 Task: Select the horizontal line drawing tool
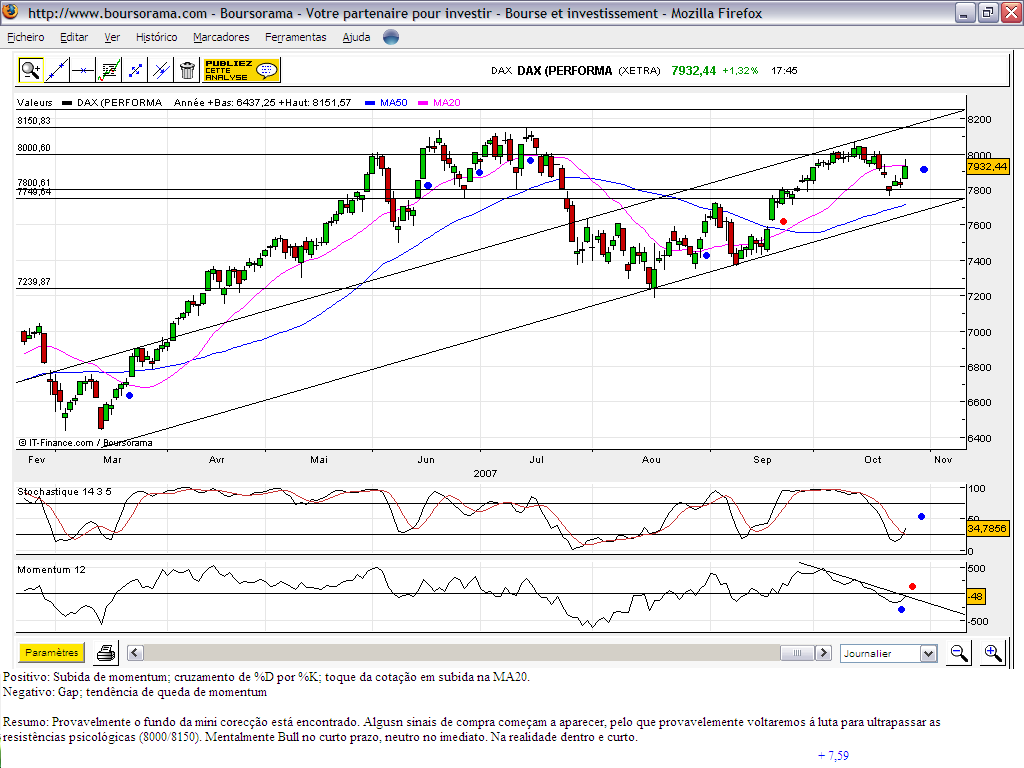point(82,70)
